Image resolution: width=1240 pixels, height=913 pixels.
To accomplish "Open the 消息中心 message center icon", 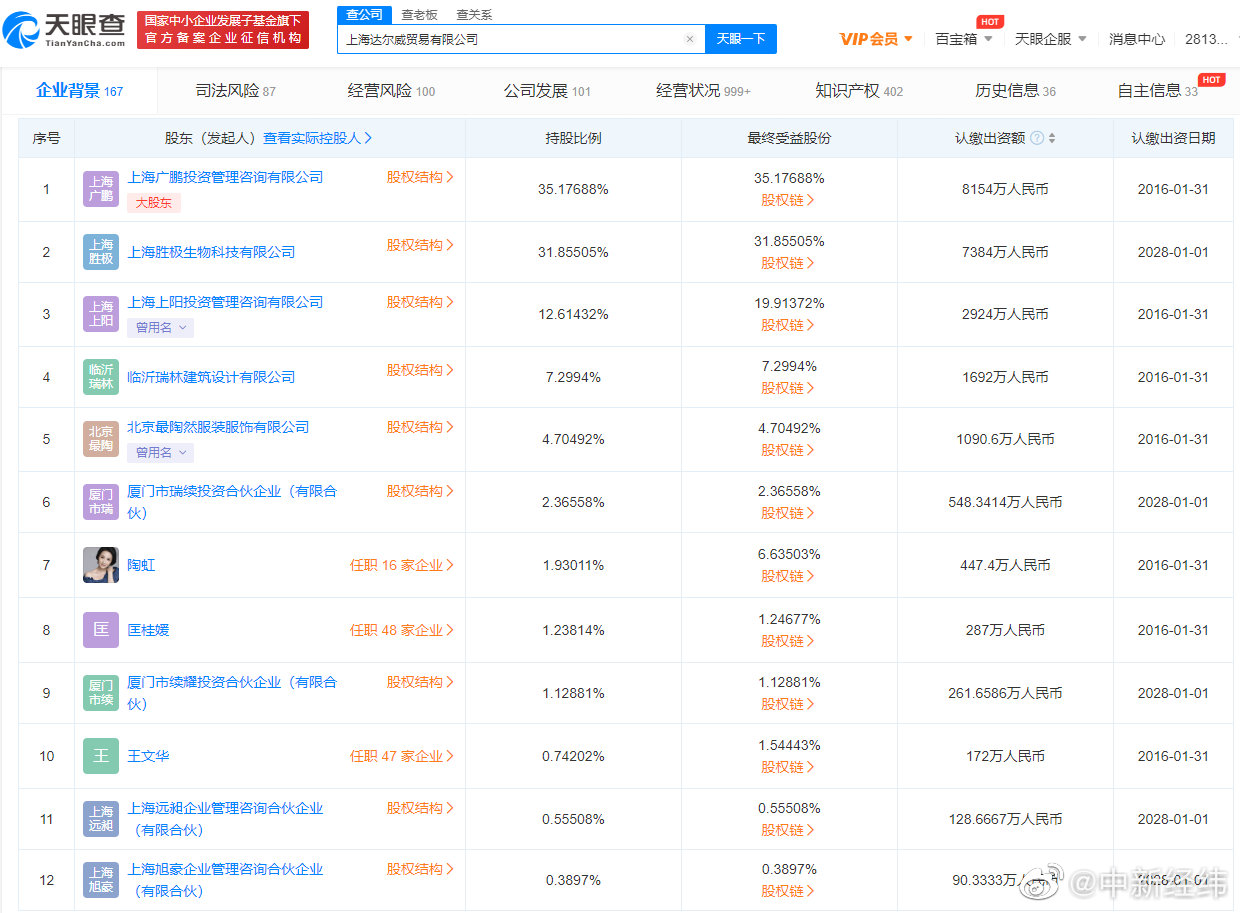I will [1137, 38].
